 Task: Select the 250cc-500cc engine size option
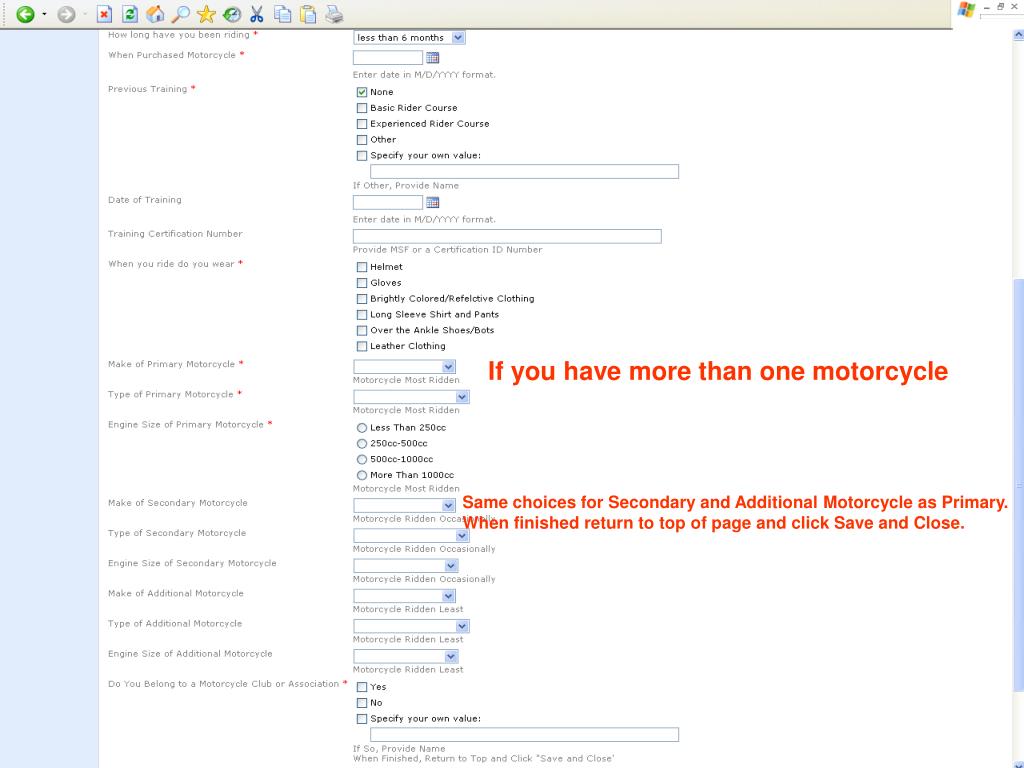362,443
